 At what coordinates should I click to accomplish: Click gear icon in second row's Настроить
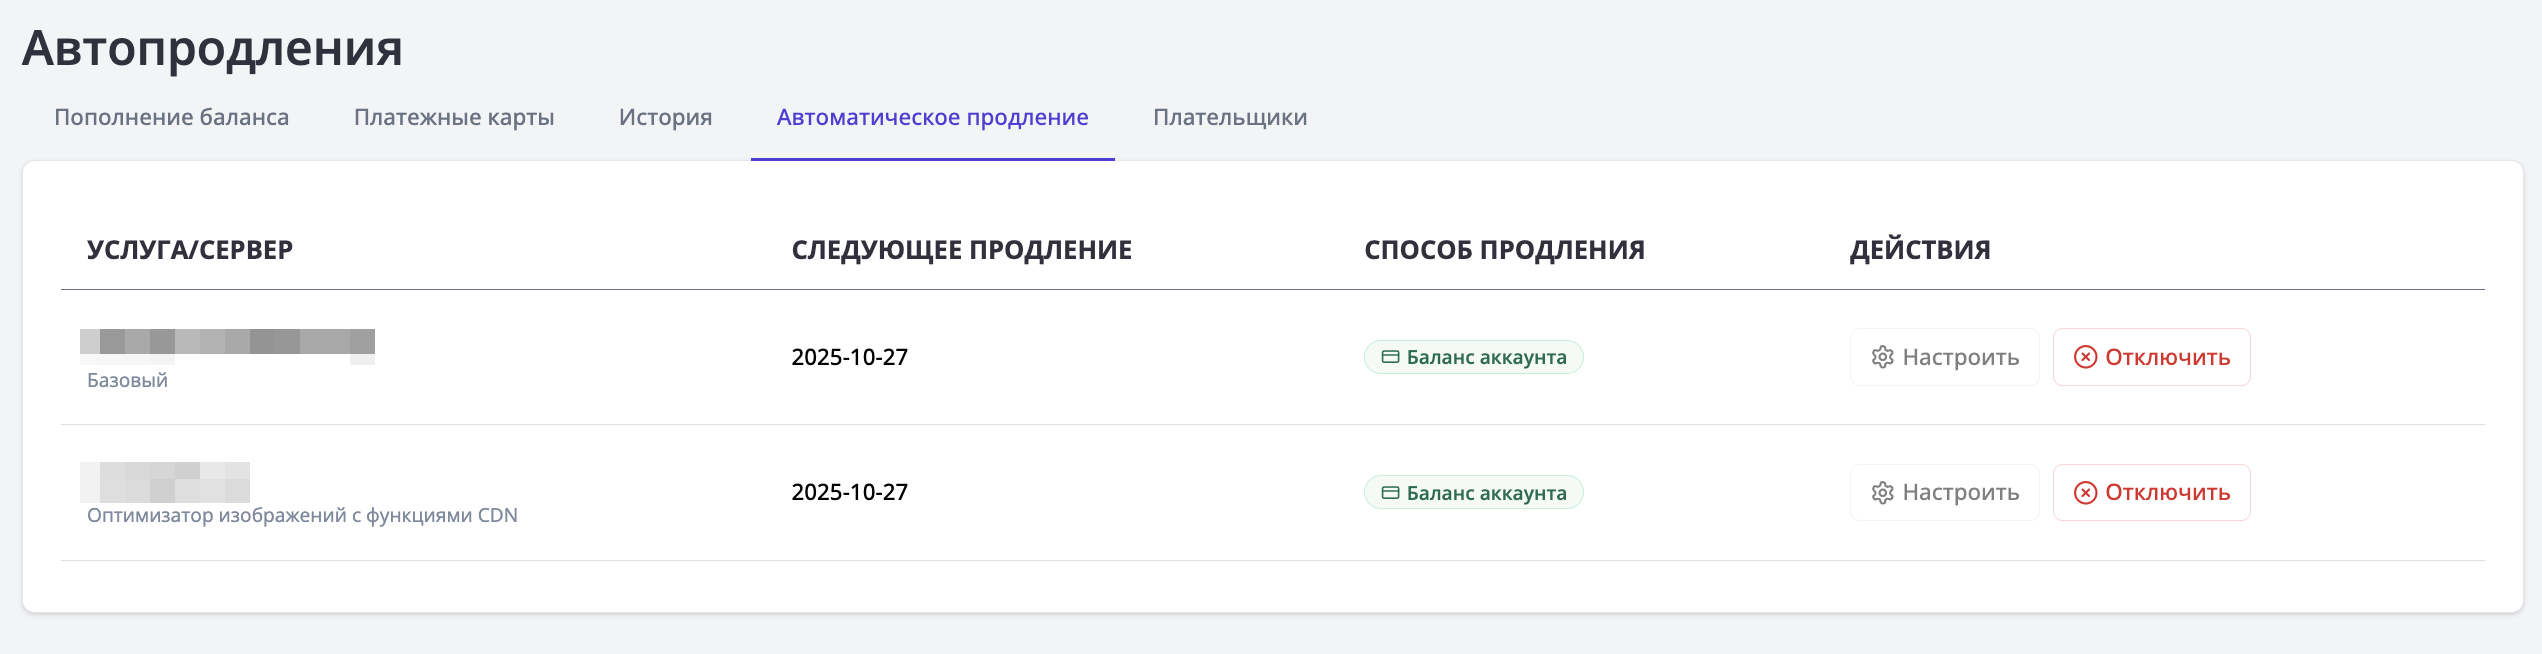pyautogui.click(x=1882, y=492)
